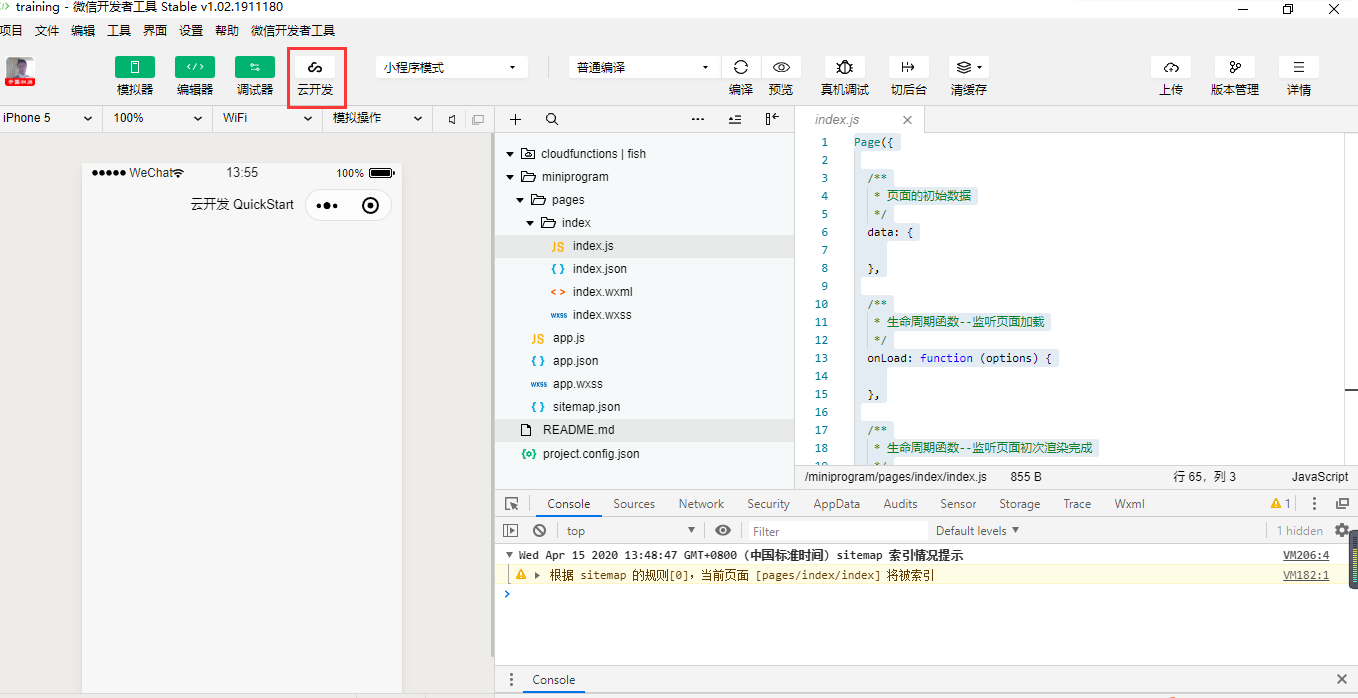Mute simulator sound with speaker icon

coord(452,119)
